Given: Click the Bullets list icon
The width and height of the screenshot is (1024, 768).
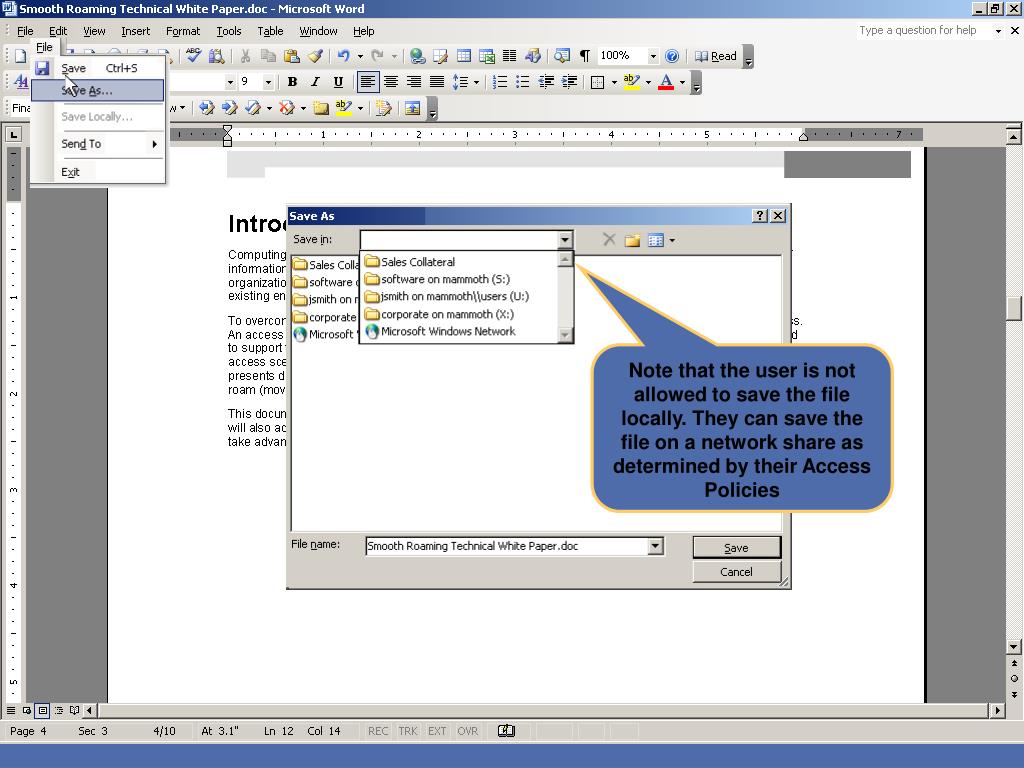Looking at the screenshot, I should pos(522,82).
